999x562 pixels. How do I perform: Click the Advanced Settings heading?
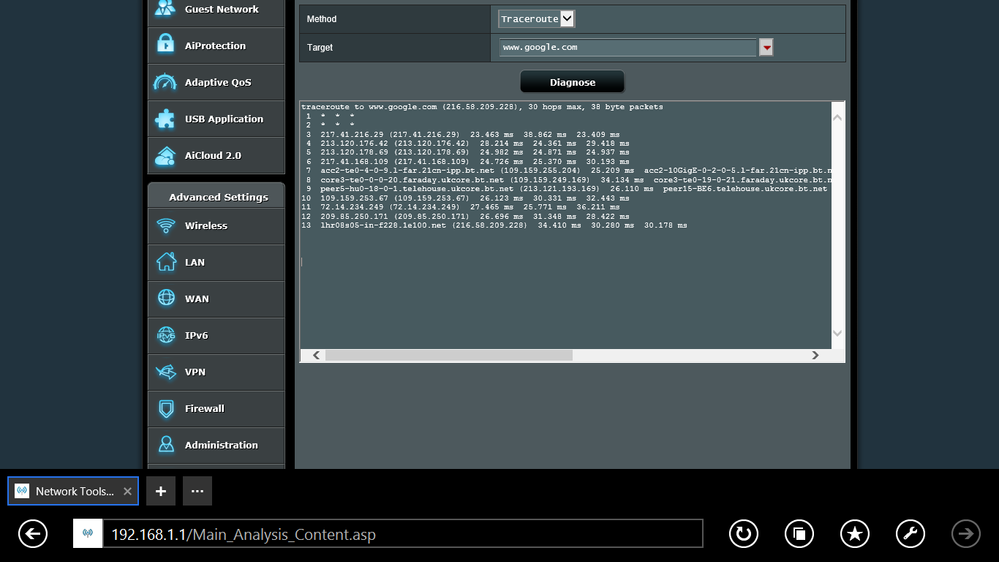[x=218, y=197]
